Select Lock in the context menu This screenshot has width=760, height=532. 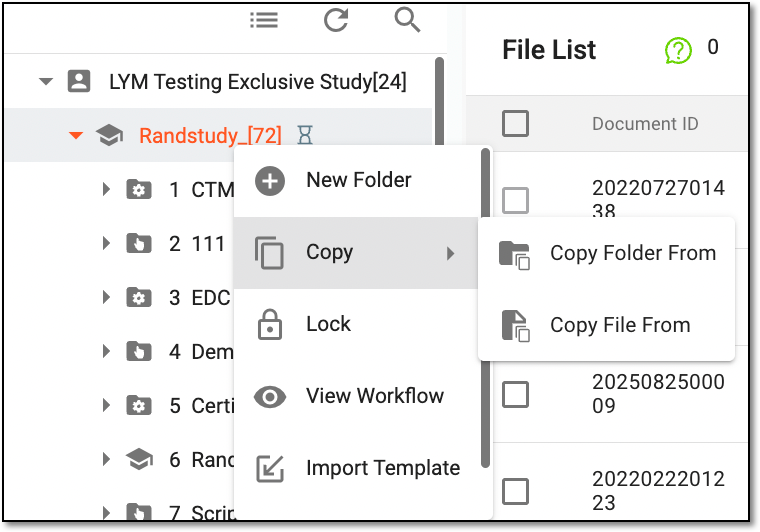356,325
